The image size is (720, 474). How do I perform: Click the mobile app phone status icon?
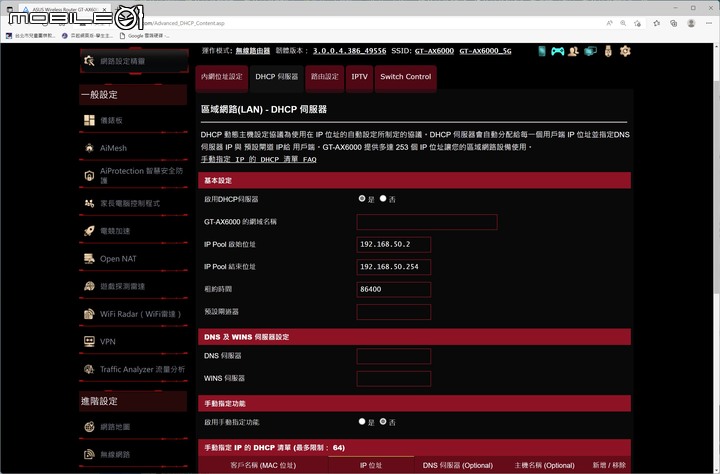click(542, 51)
